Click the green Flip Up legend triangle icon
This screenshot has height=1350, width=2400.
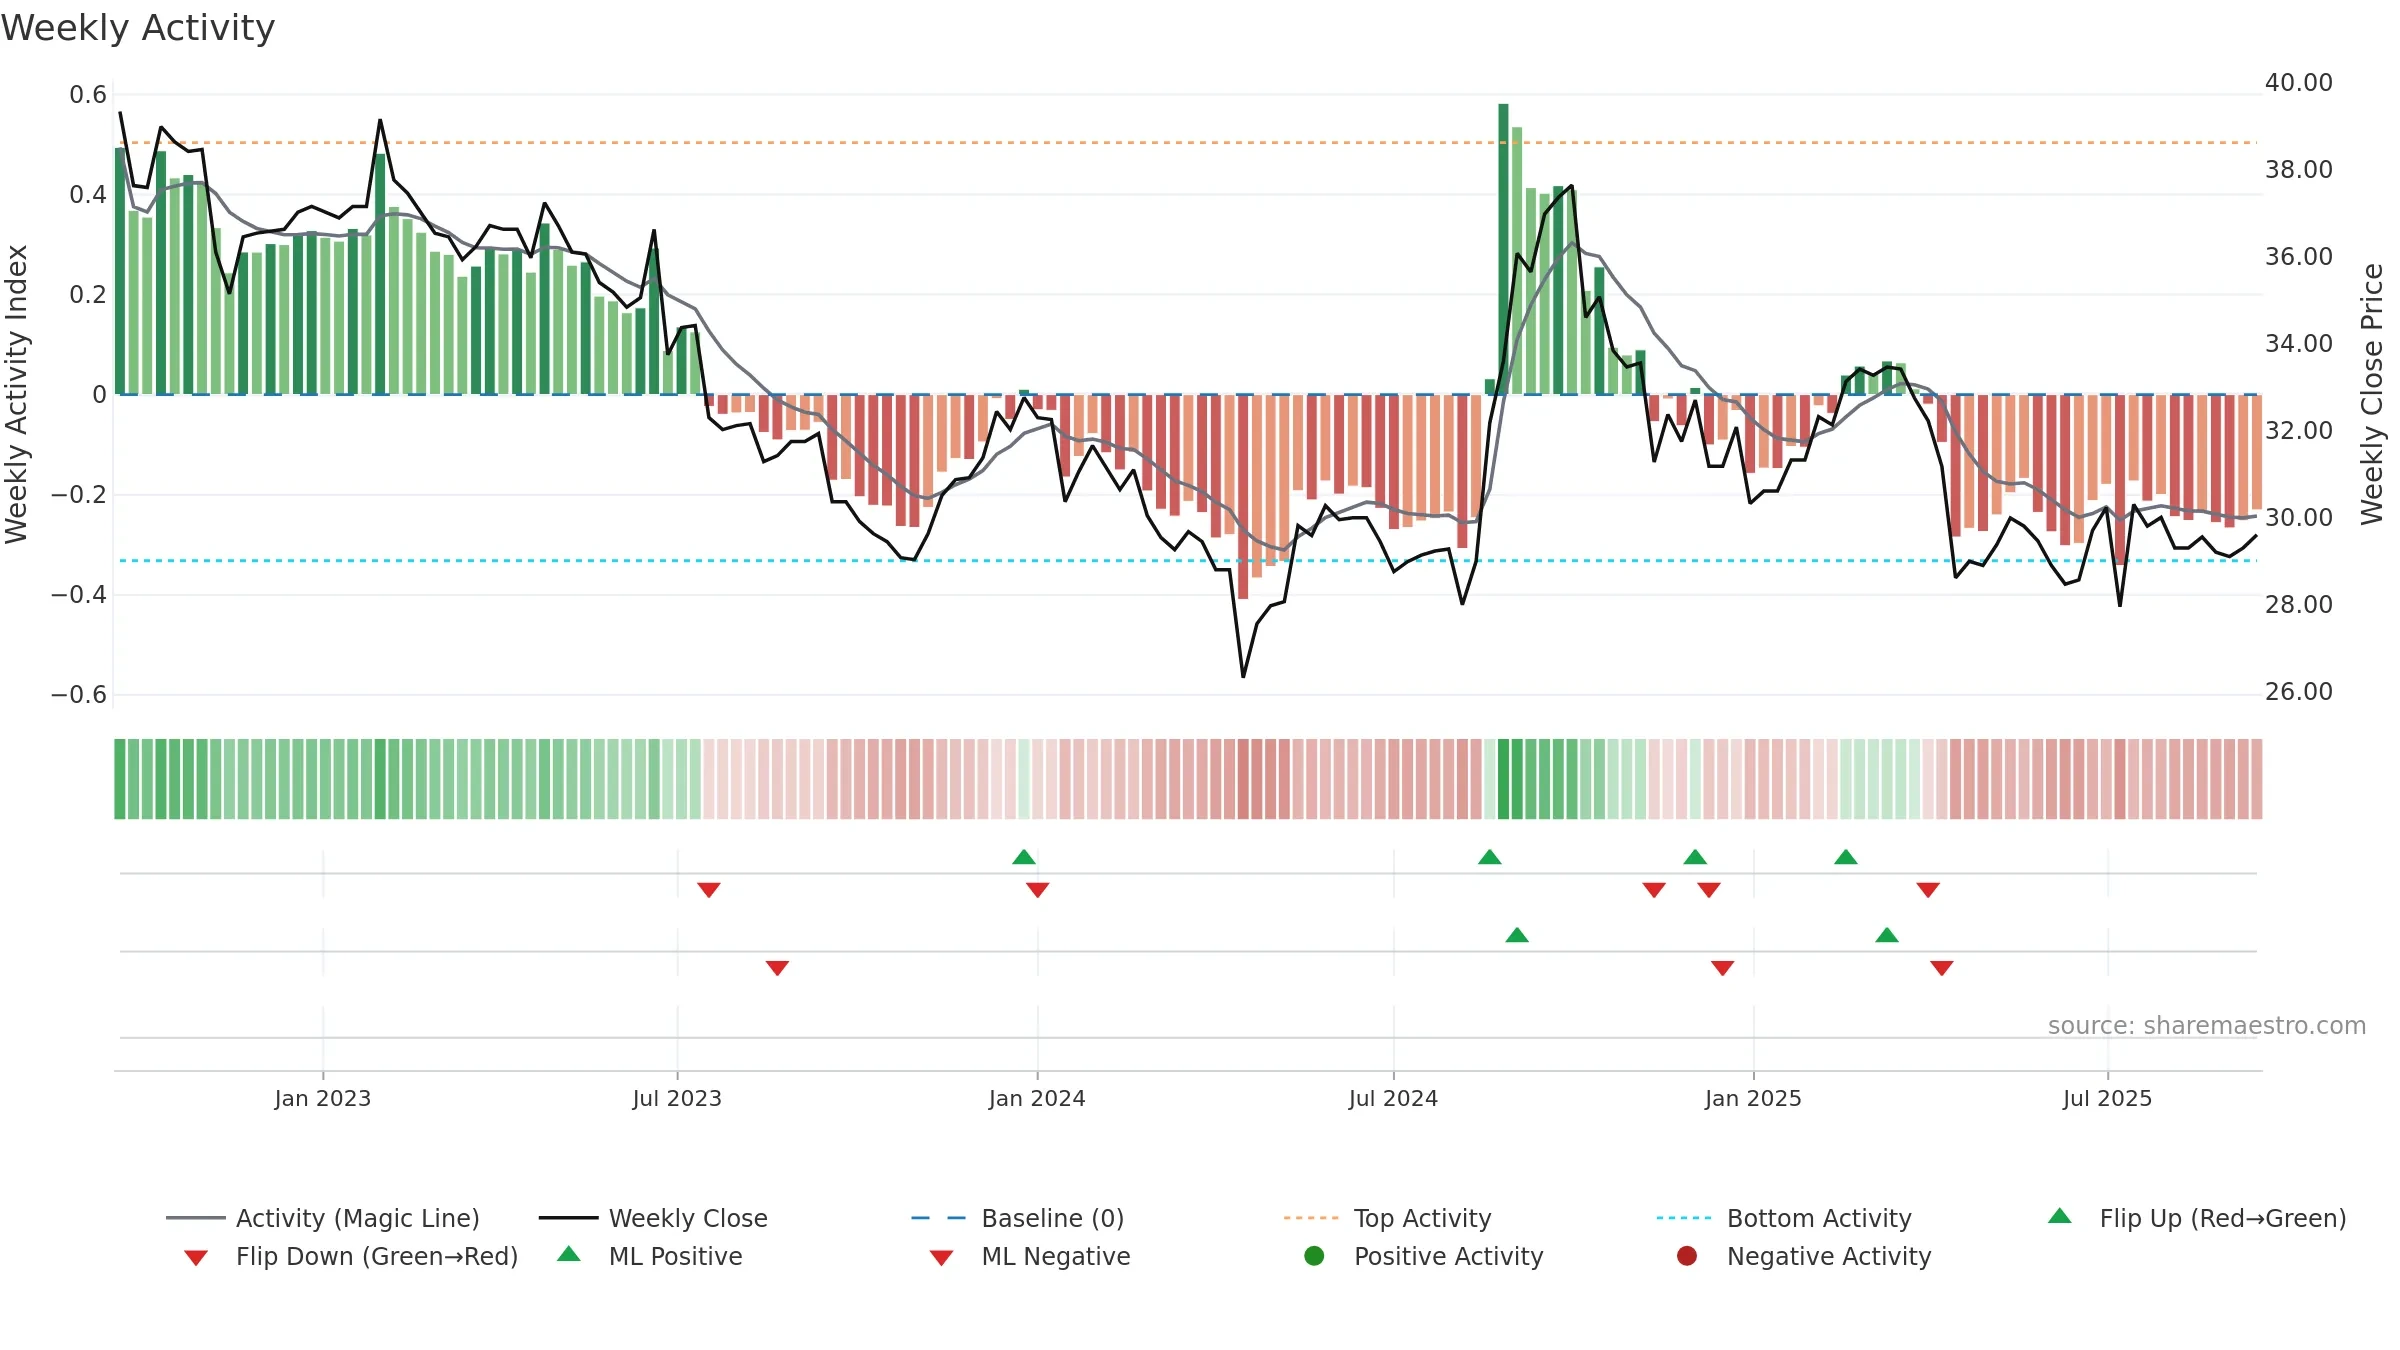point(2060,1216)
